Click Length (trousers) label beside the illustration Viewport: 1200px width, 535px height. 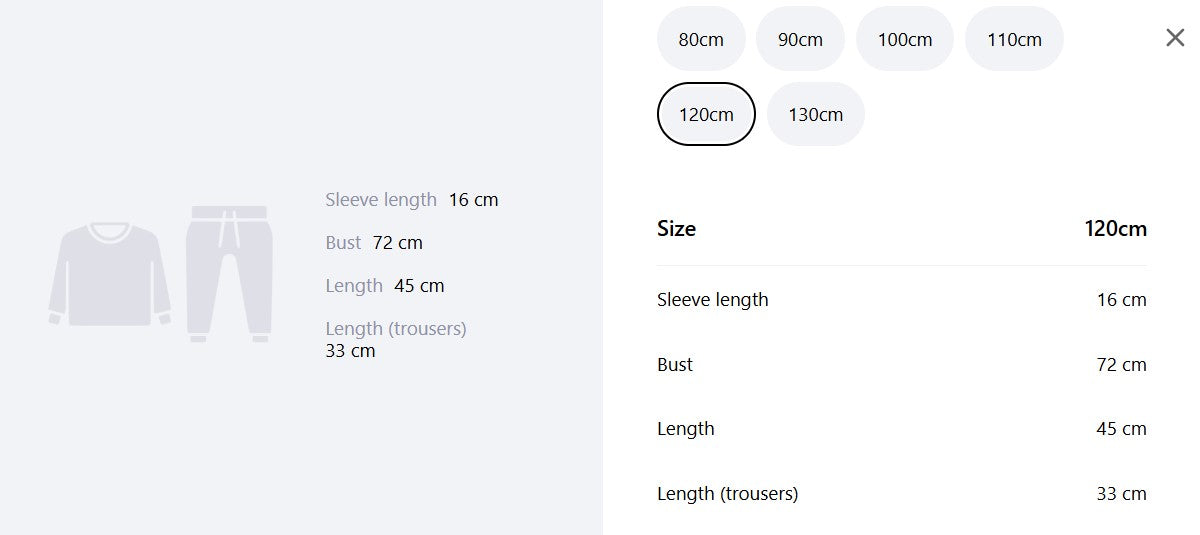[x=396, y=328]
